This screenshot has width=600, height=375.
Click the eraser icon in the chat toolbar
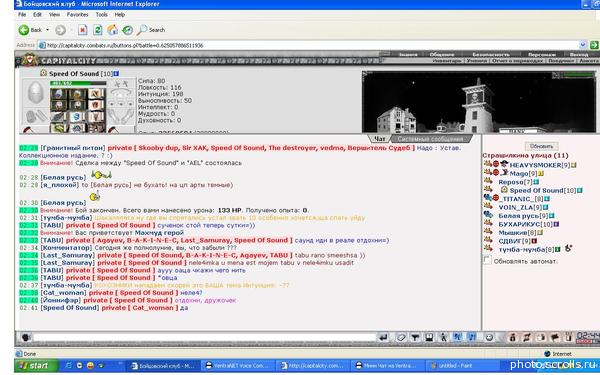pyautogui.click(x=401, y=337)
